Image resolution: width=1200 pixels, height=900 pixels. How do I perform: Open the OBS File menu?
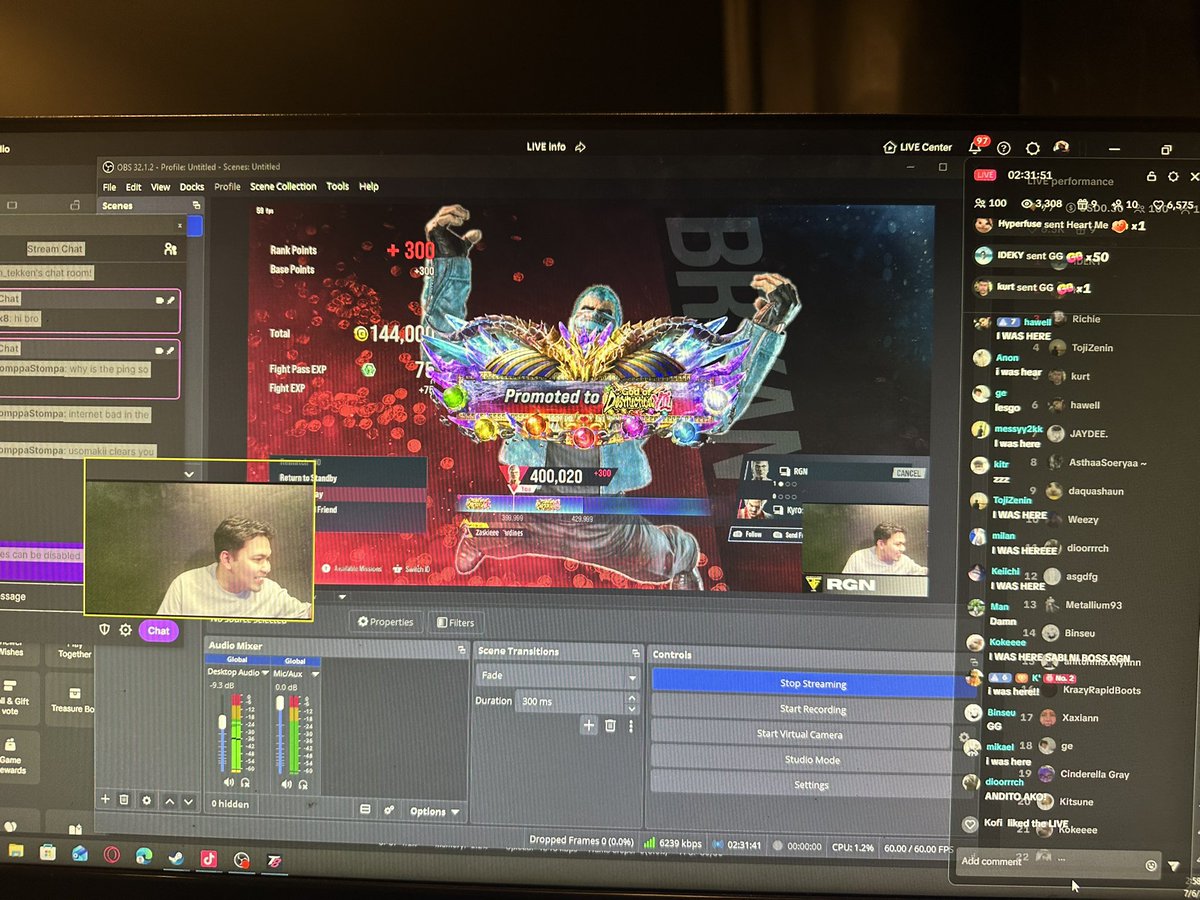tap(109, 187)
